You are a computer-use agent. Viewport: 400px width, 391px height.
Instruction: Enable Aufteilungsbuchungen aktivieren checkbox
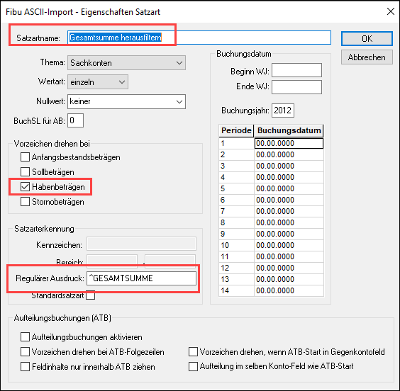tap(25, 337)
